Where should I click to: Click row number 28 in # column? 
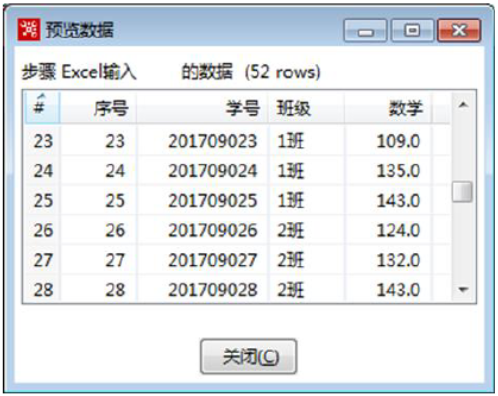[43, 289]
